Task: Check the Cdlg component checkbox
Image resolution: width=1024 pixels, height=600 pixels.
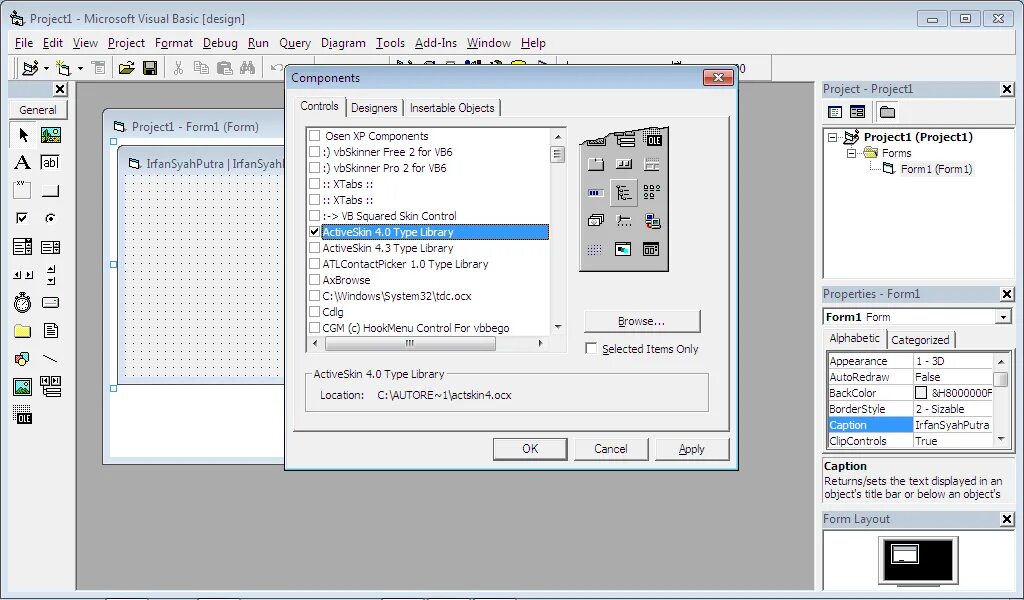Action: pyautogui.click(x=315, y=312)
